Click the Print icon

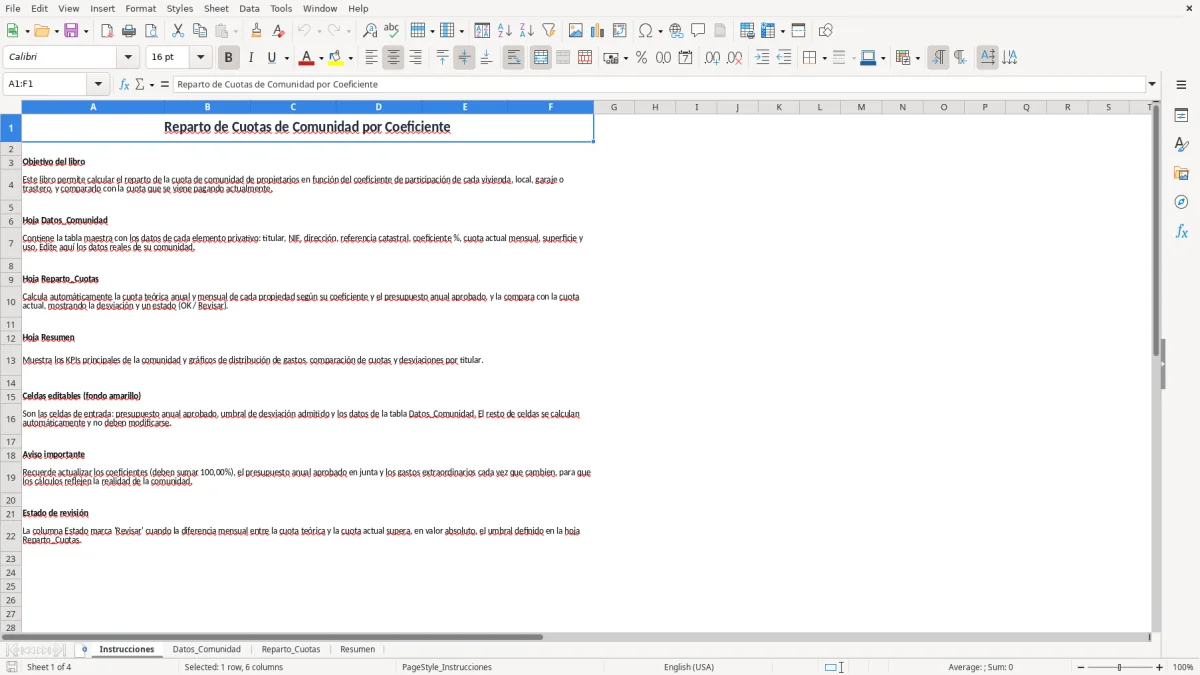pyautogui.click(x=129, y=31)
